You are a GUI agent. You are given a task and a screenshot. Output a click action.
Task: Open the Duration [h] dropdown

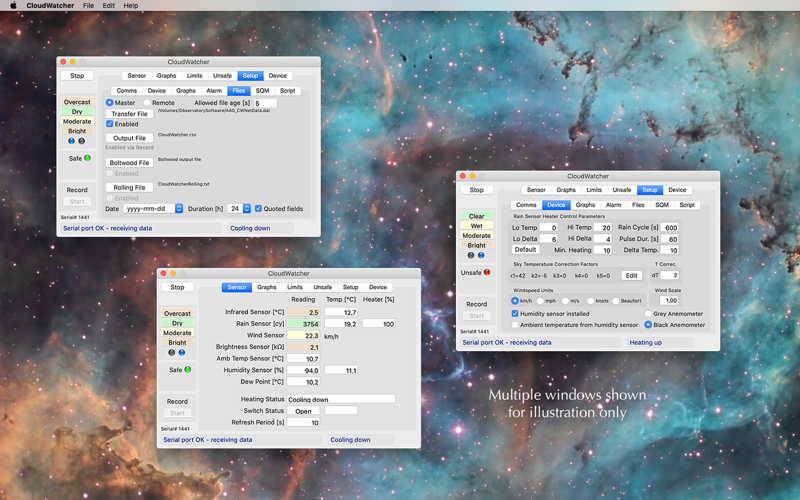point(239,209)
